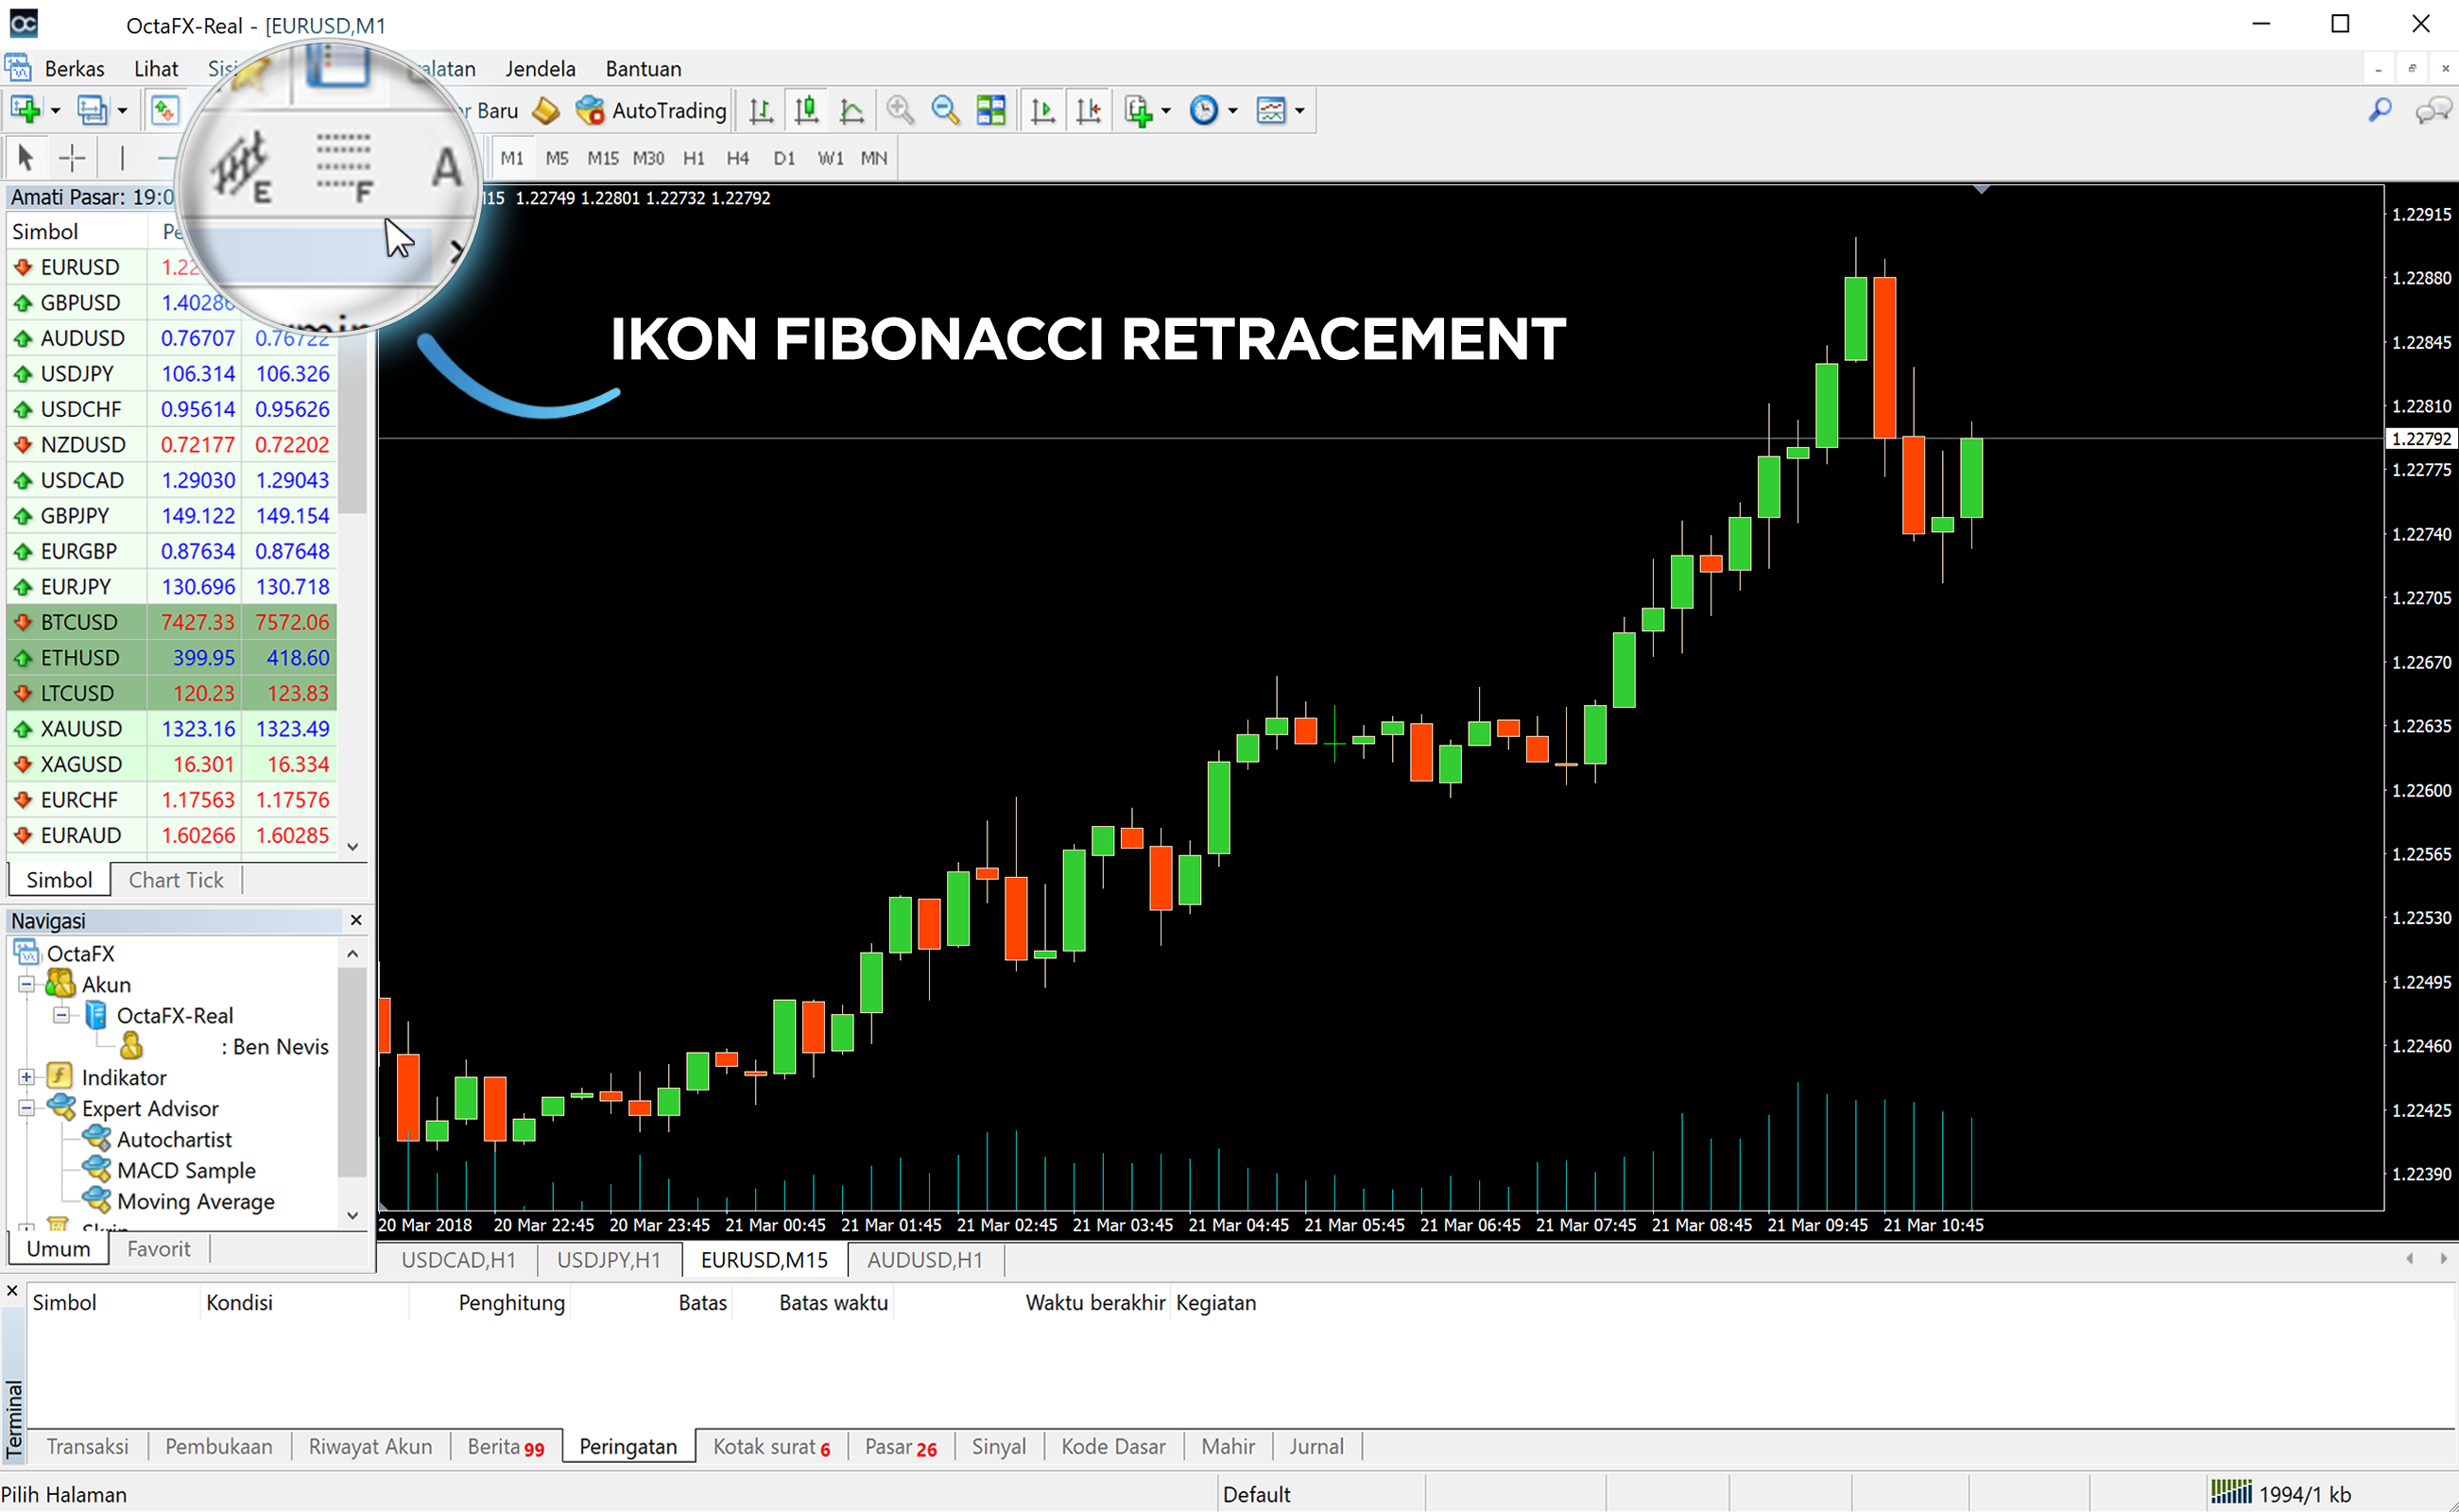Open the Lihat menu

(x=156, y=68)
